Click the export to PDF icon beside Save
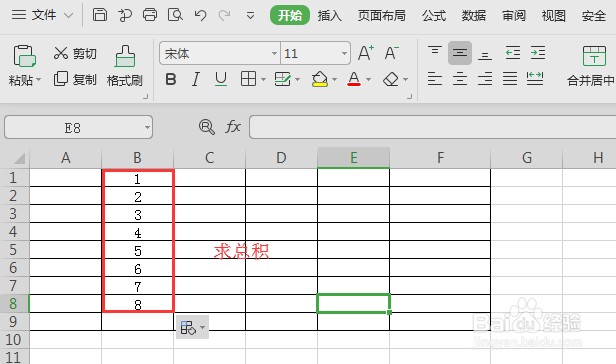 point(125,15)
